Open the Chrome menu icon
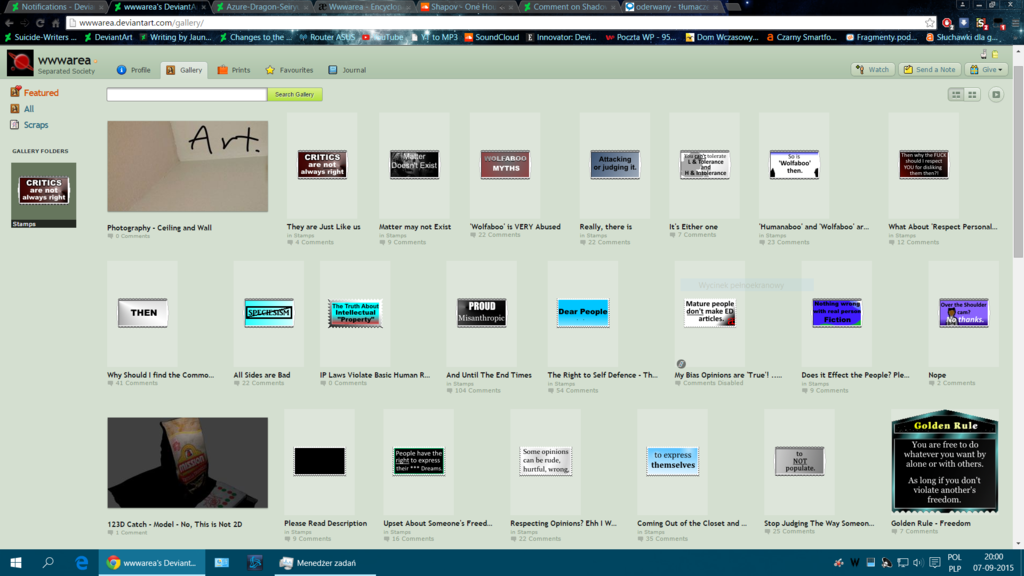1024x576 pixels. point(1012,22)
